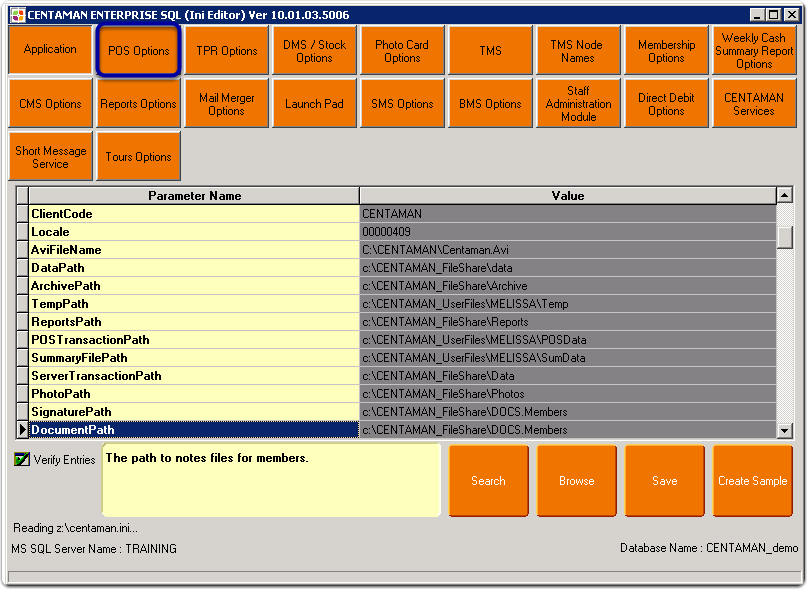Select the POS Options tab
Screen dimensions: 807x589
pos(138,50)
